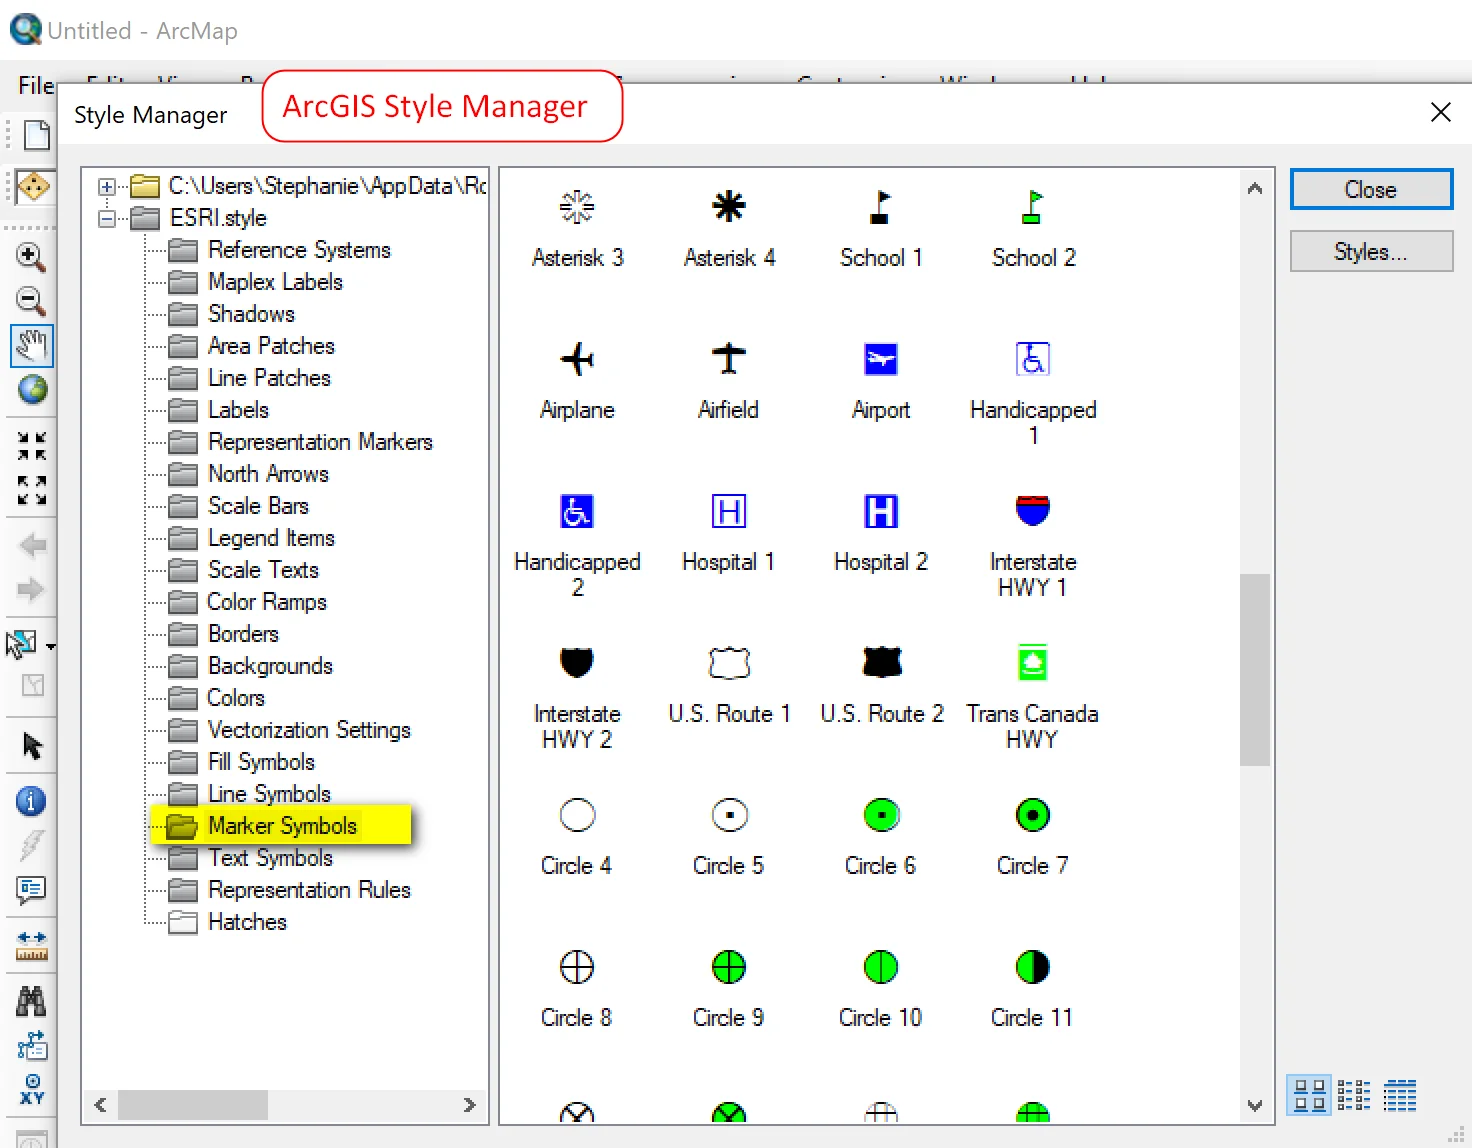Switch to list view
This screenshot has width=1472, height=1148.
pos(1354,1095)
